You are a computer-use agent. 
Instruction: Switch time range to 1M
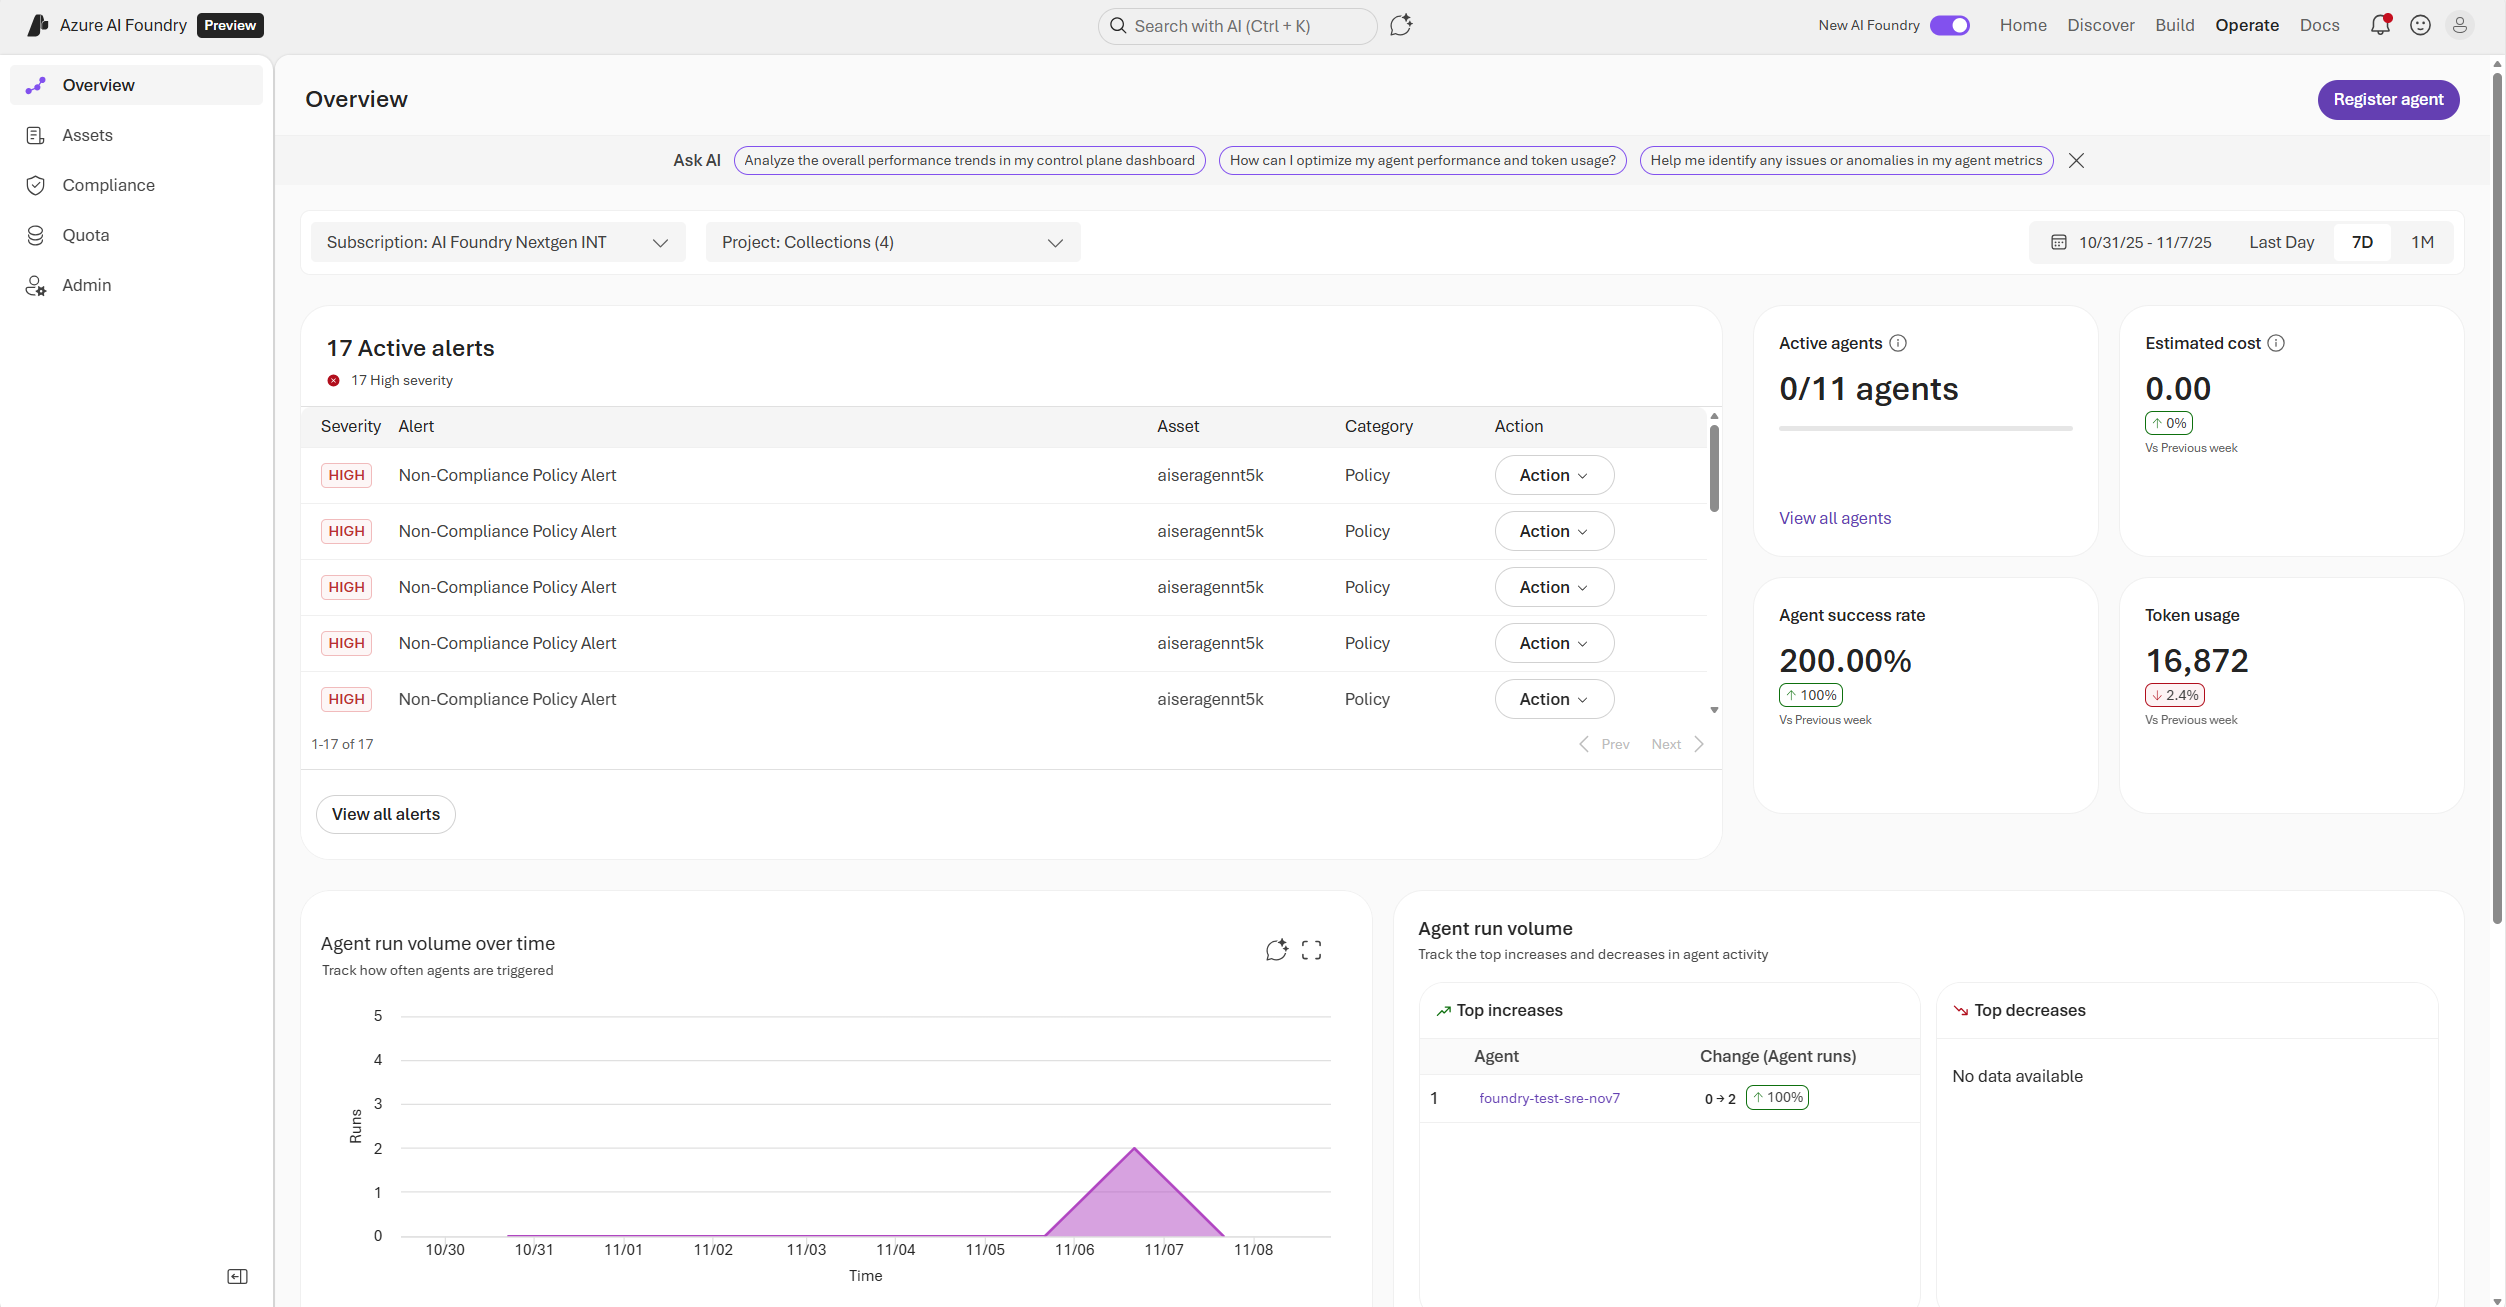(x=2423, y=242)
